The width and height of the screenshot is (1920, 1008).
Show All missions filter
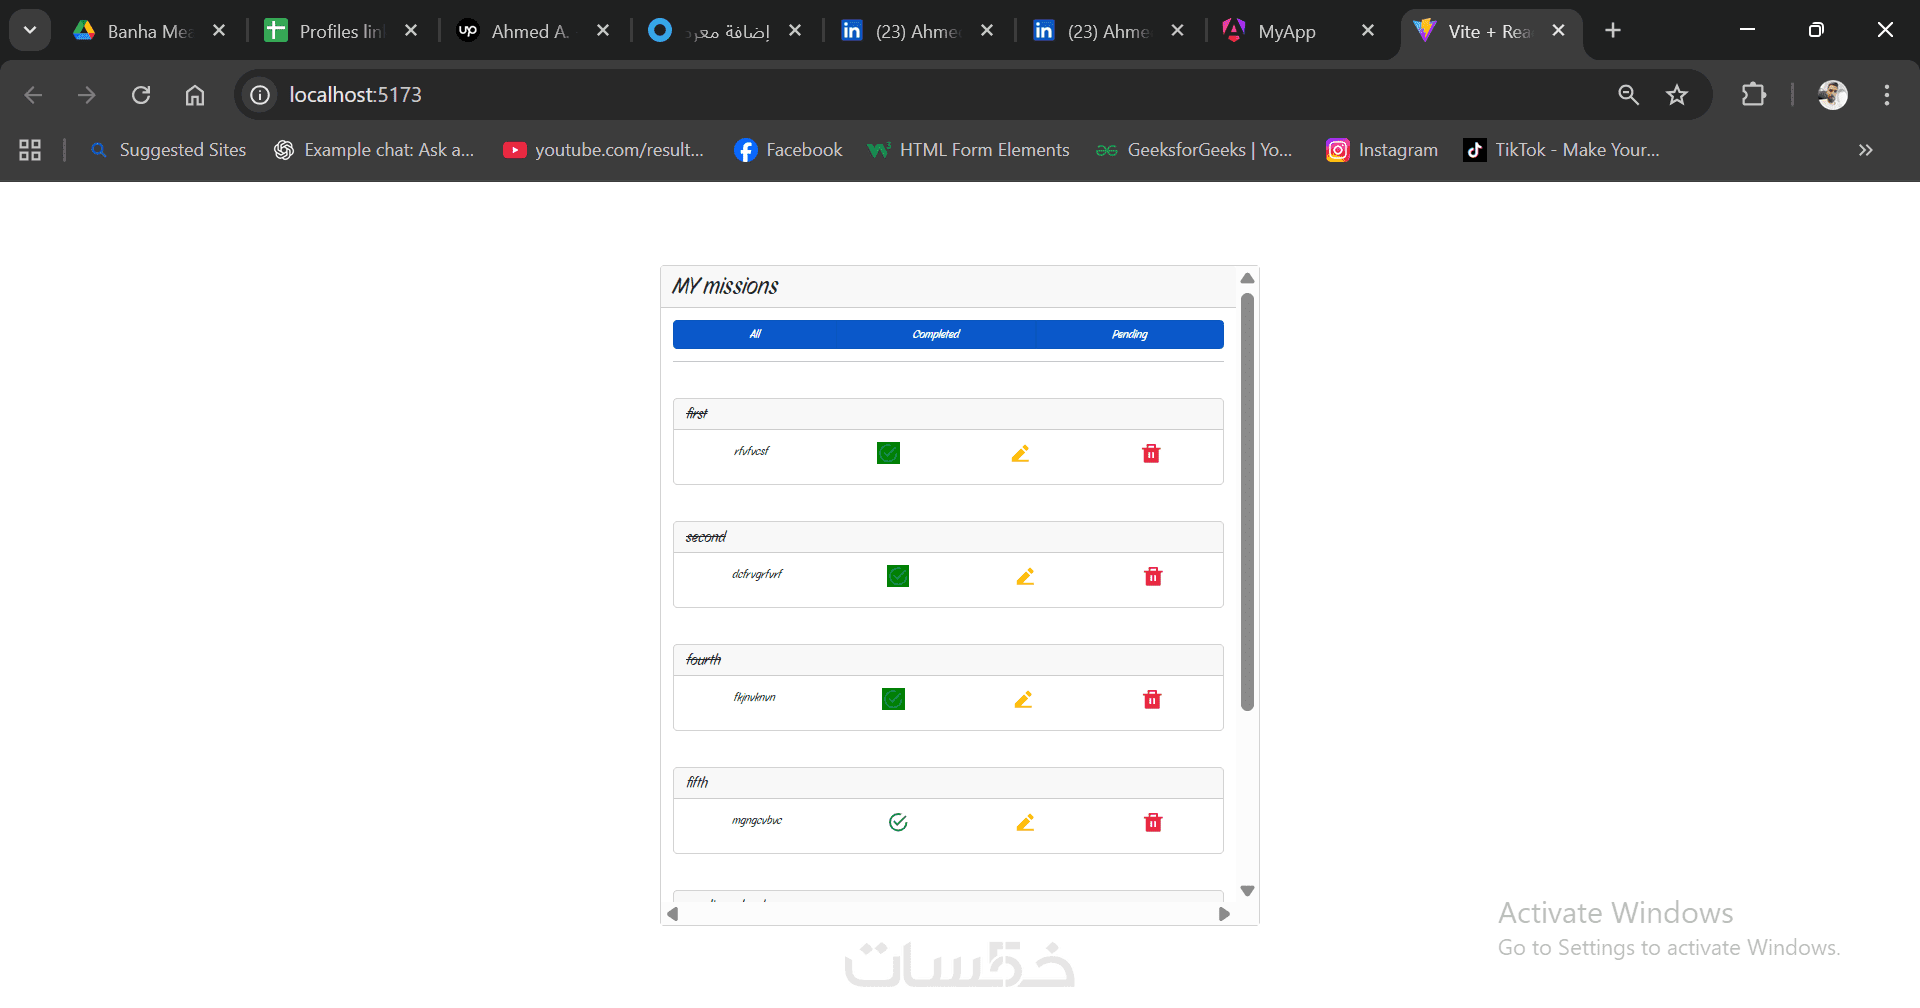pos(755,334)
